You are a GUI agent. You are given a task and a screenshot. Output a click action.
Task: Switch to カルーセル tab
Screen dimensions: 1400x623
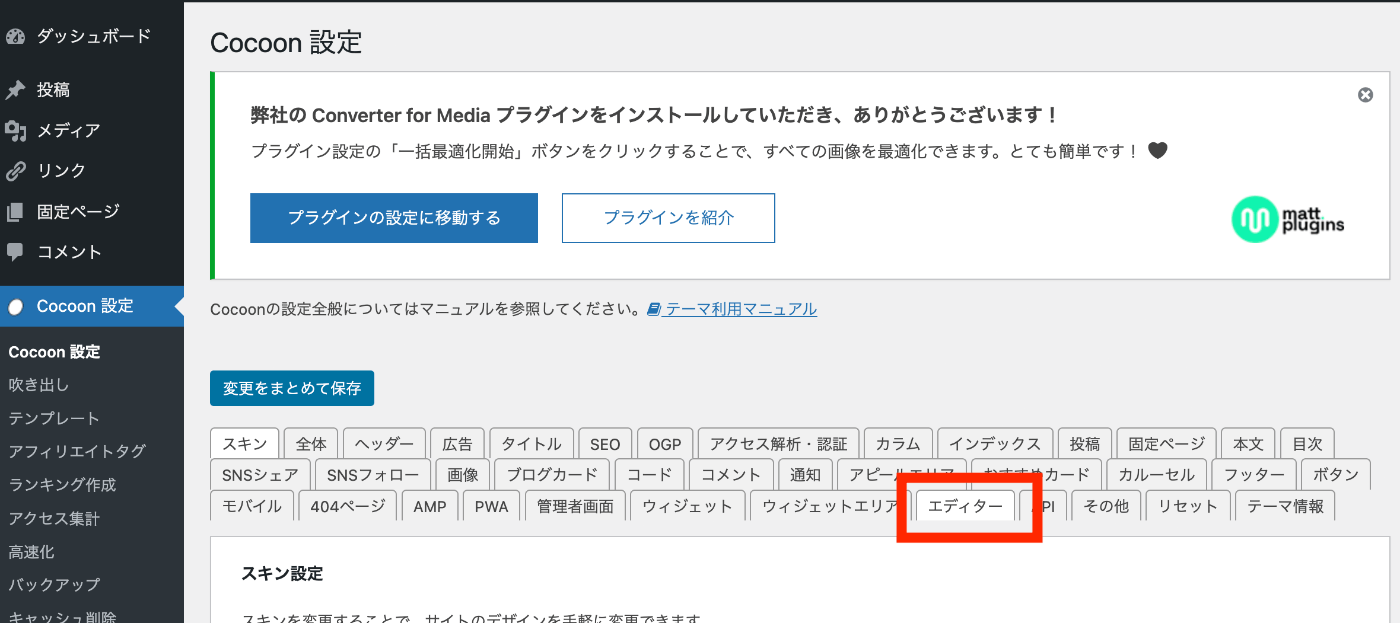tap(1157, 475)
